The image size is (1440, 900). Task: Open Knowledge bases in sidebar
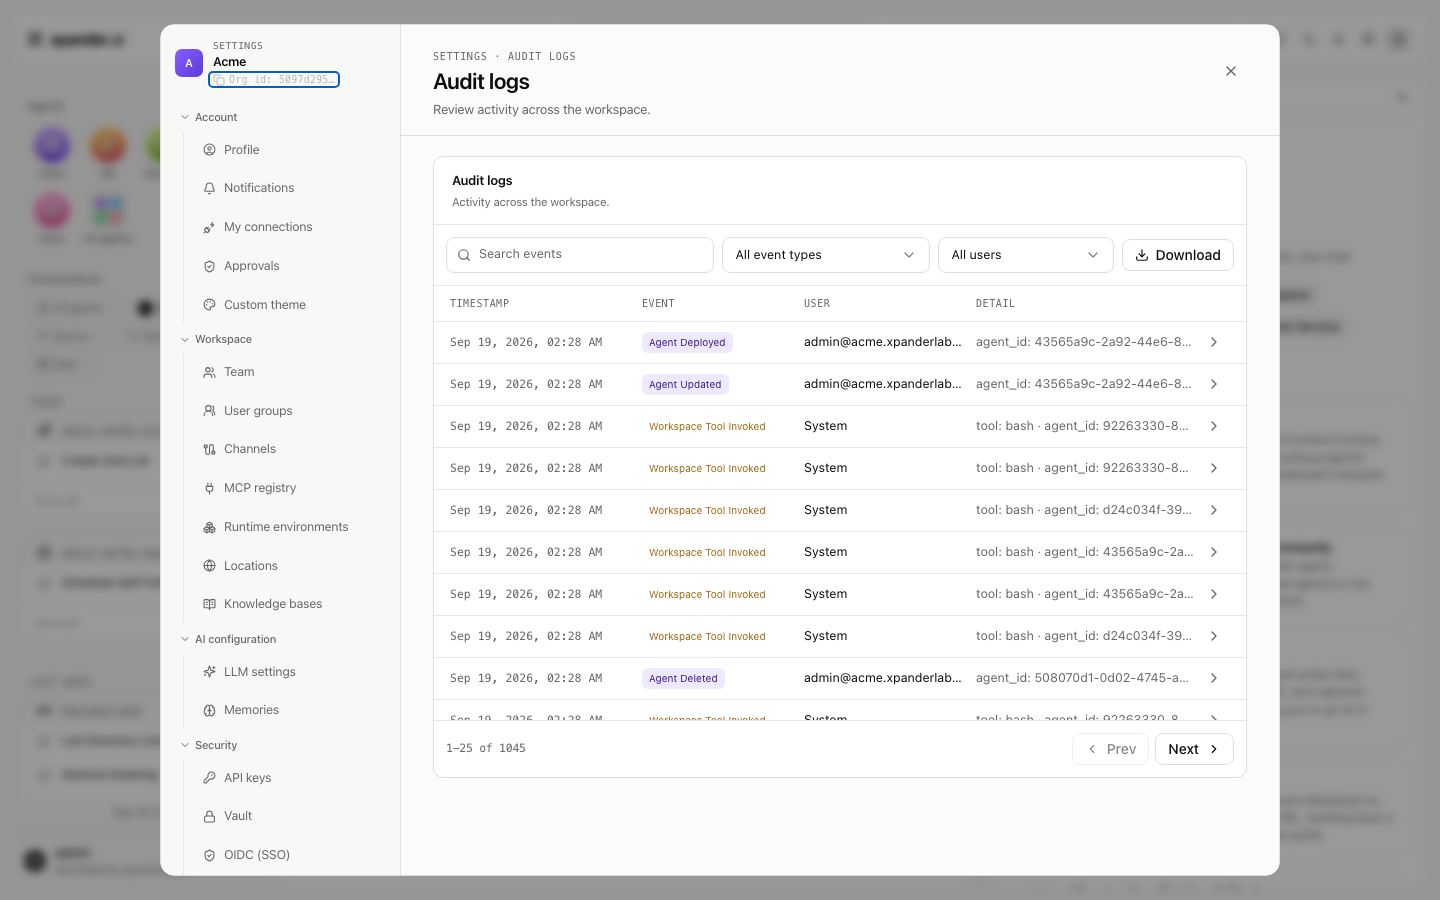click(x=290, y=604)
